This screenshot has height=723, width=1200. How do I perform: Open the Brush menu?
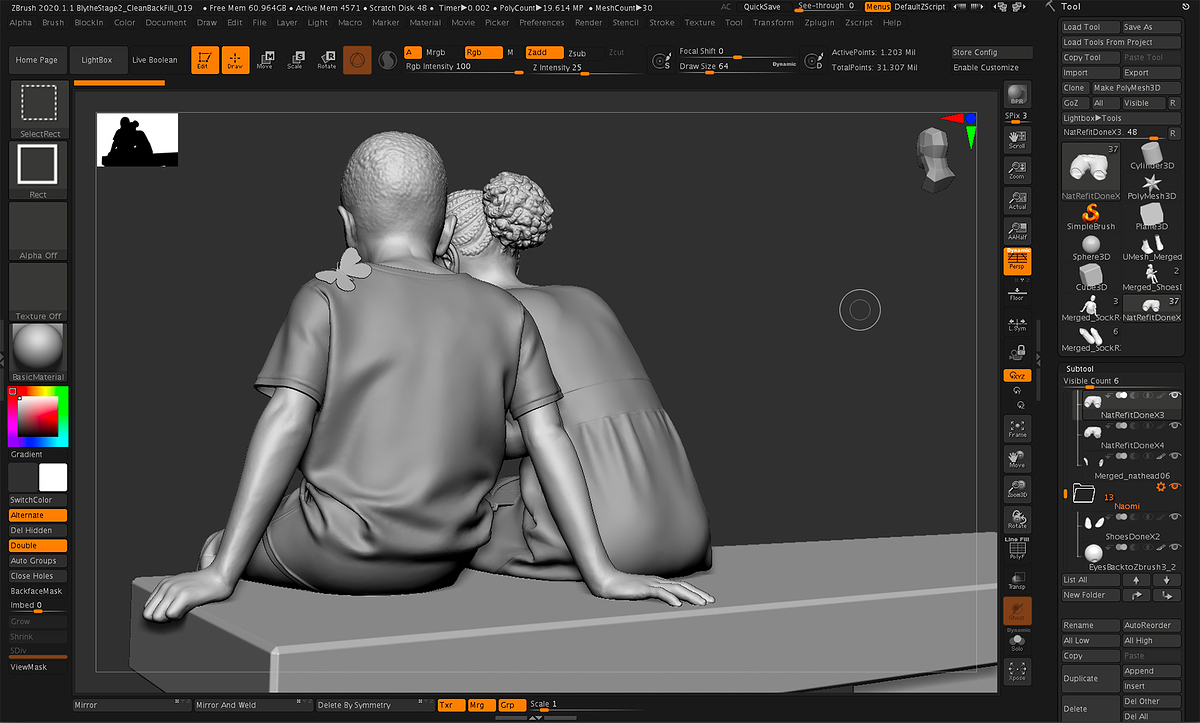click(53, 22)
